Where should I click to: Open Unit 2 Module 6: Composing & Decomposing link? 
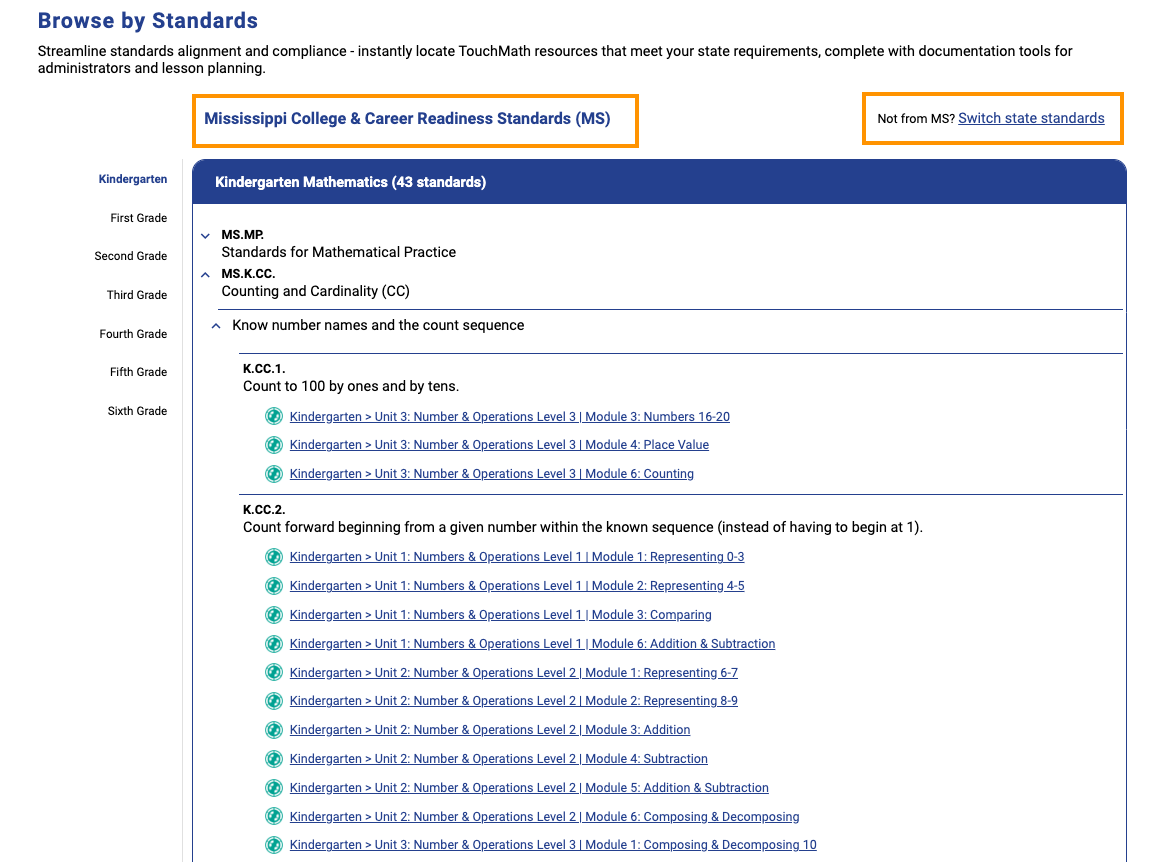coord(544,817)
